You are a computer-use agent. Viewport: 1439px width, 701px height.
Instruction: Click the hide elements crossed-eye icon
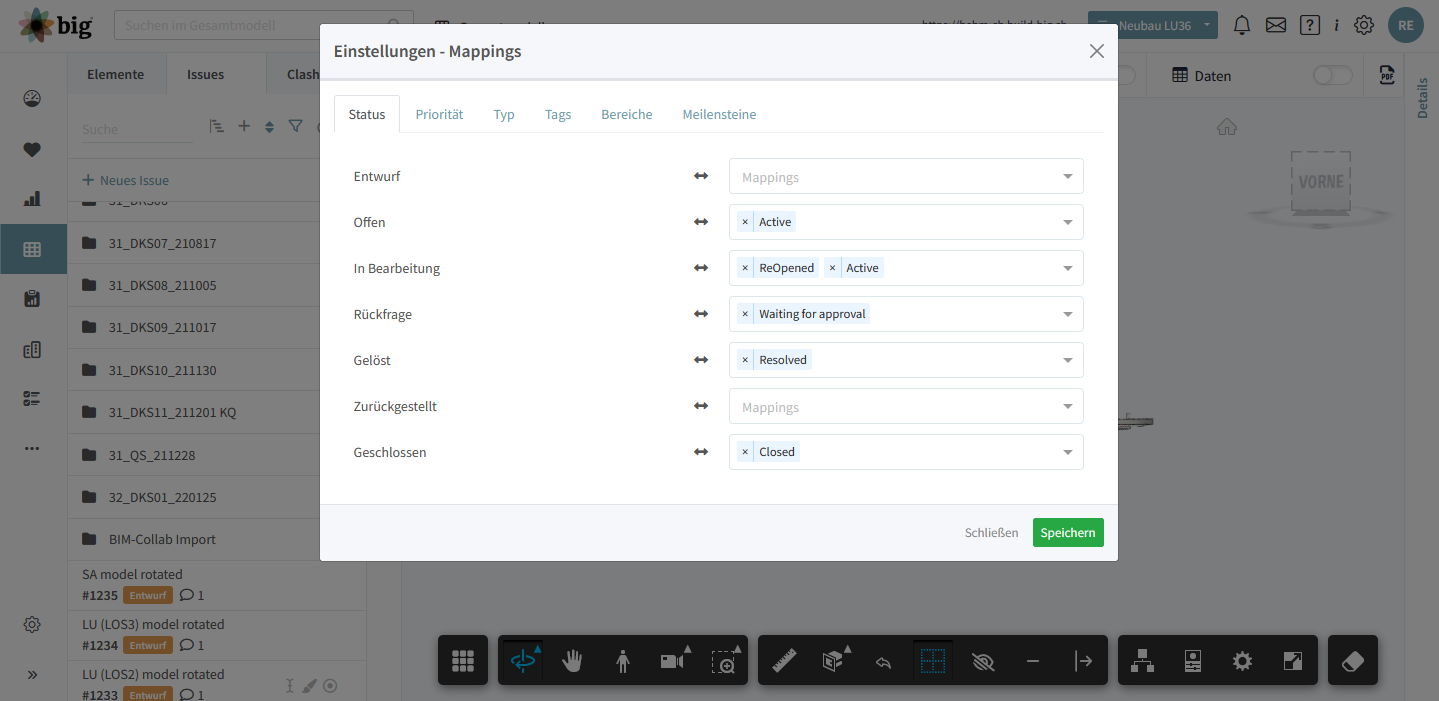coord(983,660)
